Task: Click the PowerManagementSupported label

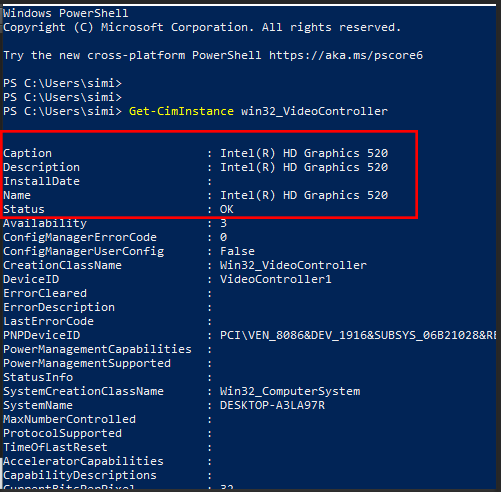Action: point(87,363)
